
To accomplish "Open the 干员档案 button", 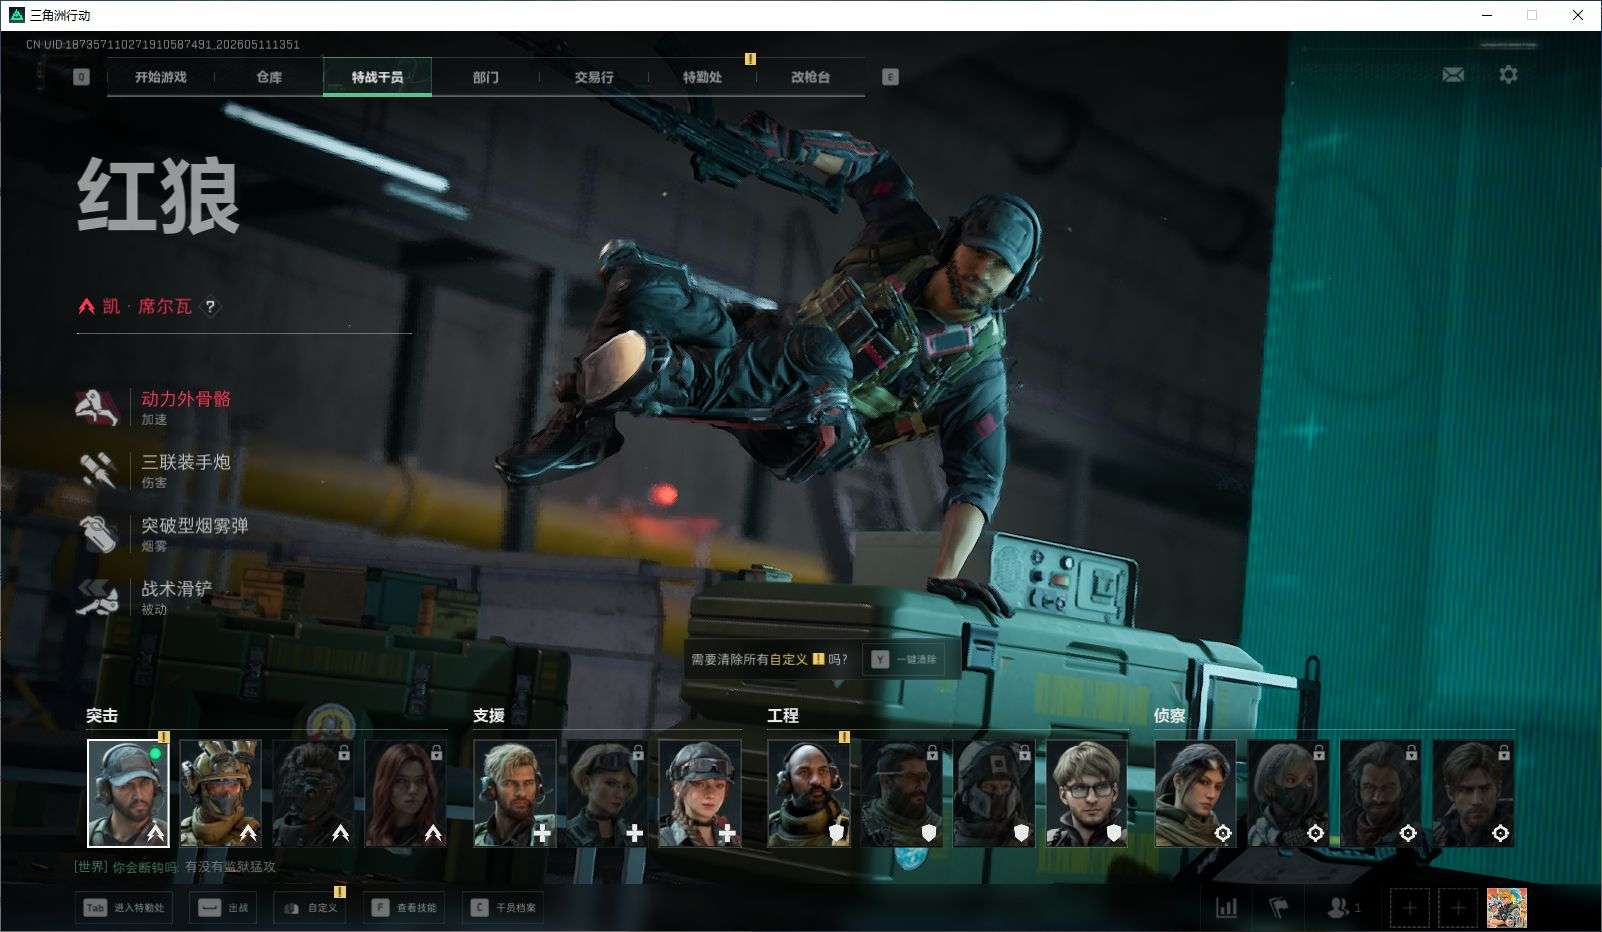I will [503, 908].
